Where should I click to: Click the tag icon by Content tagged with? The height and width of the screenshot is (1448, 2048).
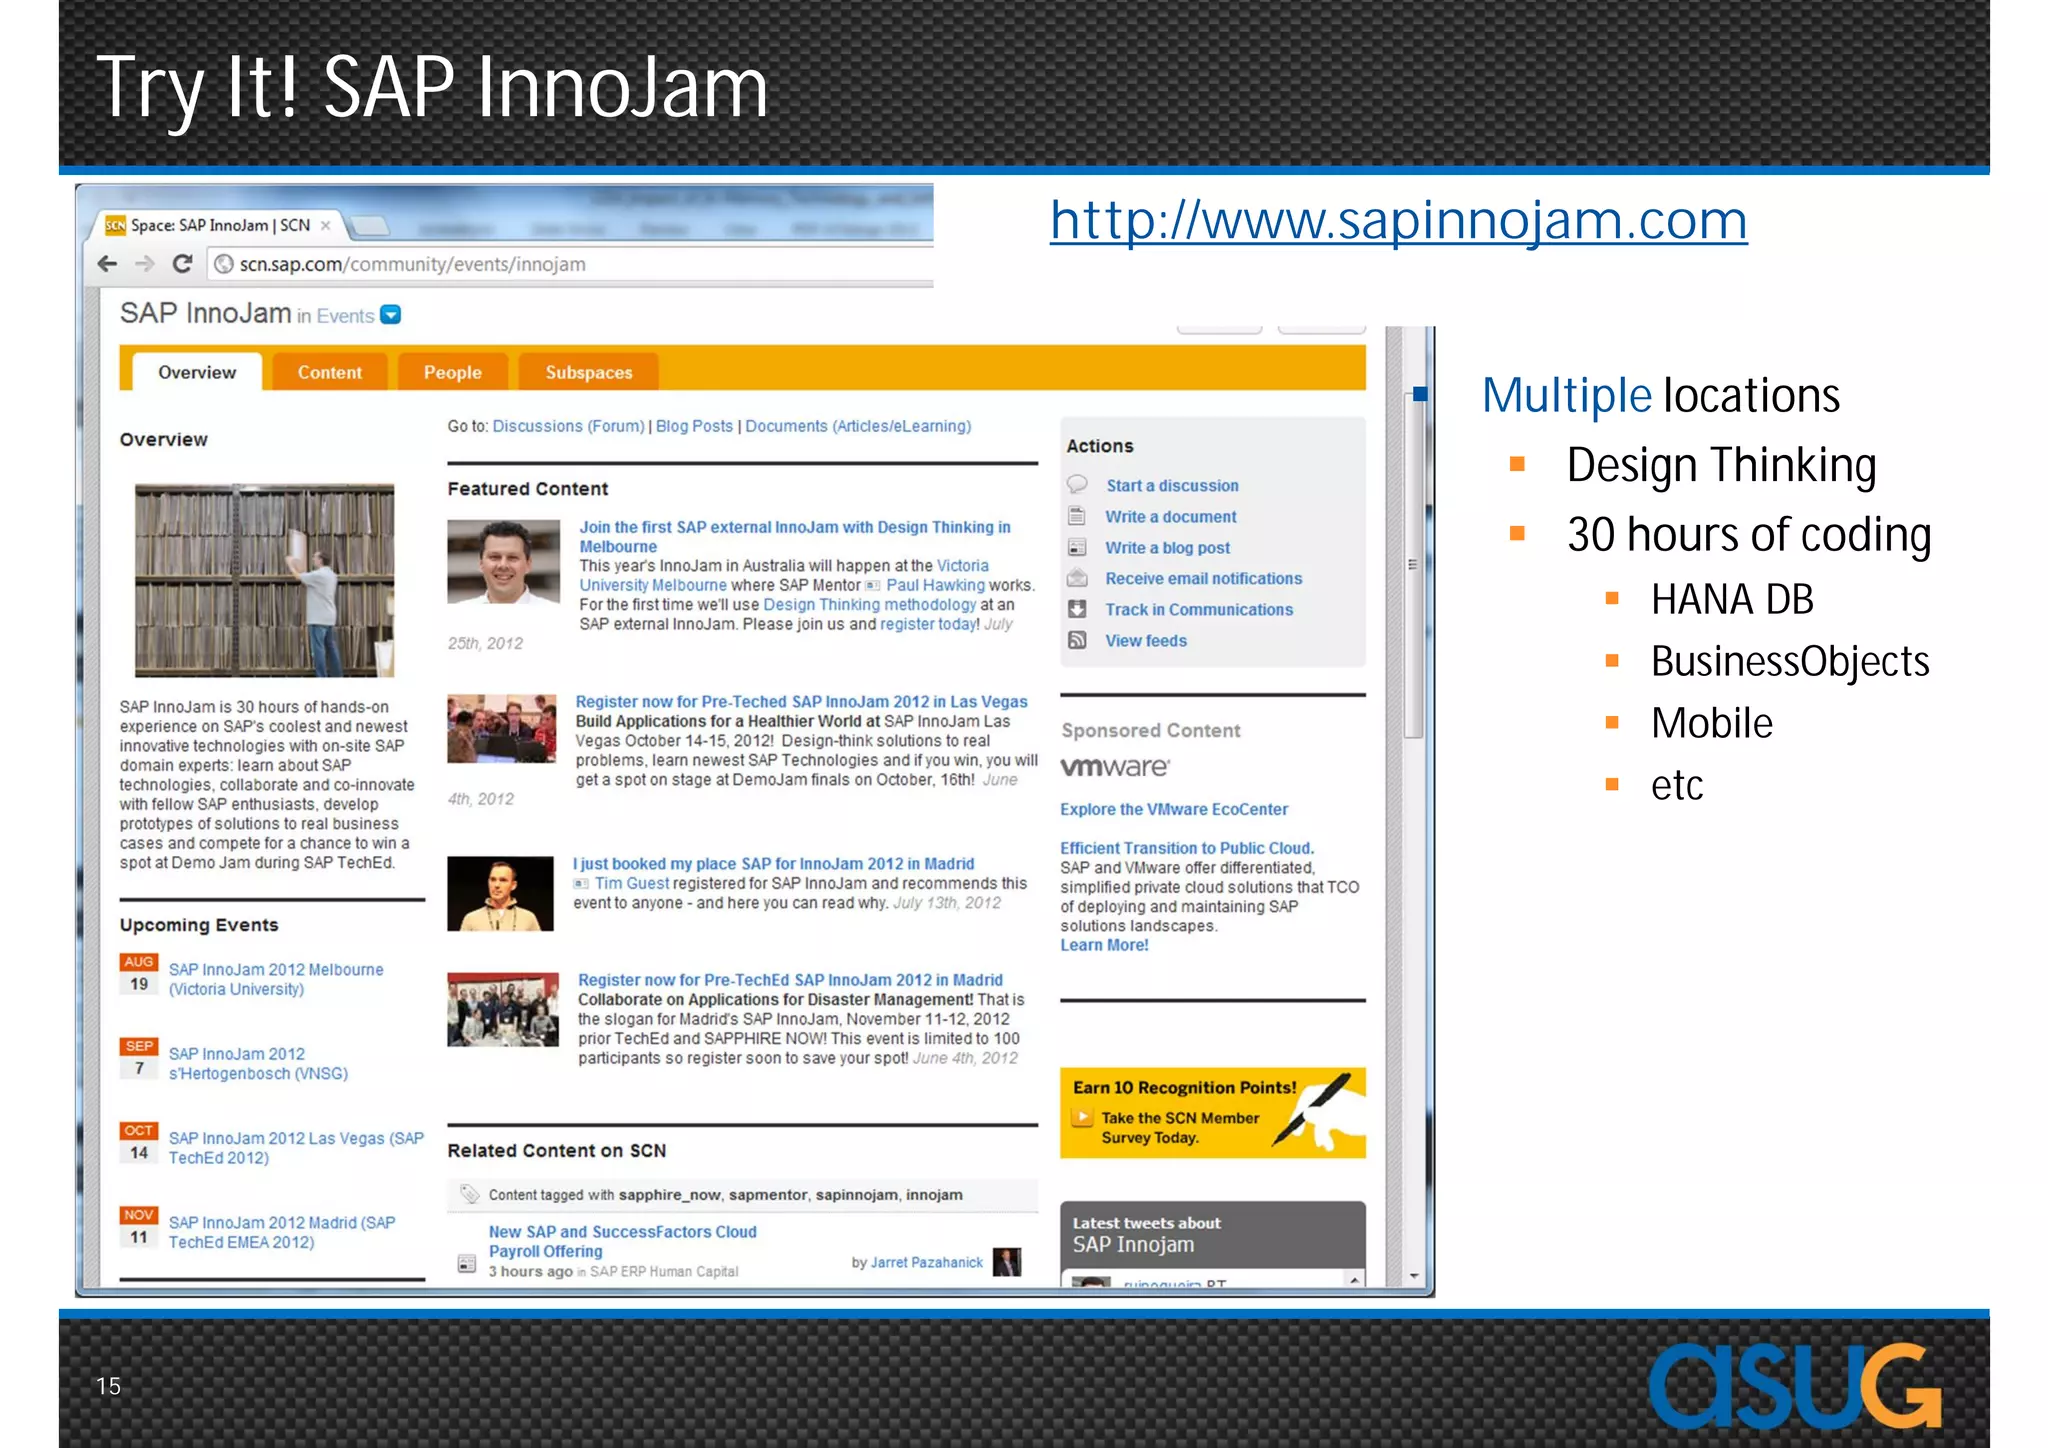coord(470,1194)
